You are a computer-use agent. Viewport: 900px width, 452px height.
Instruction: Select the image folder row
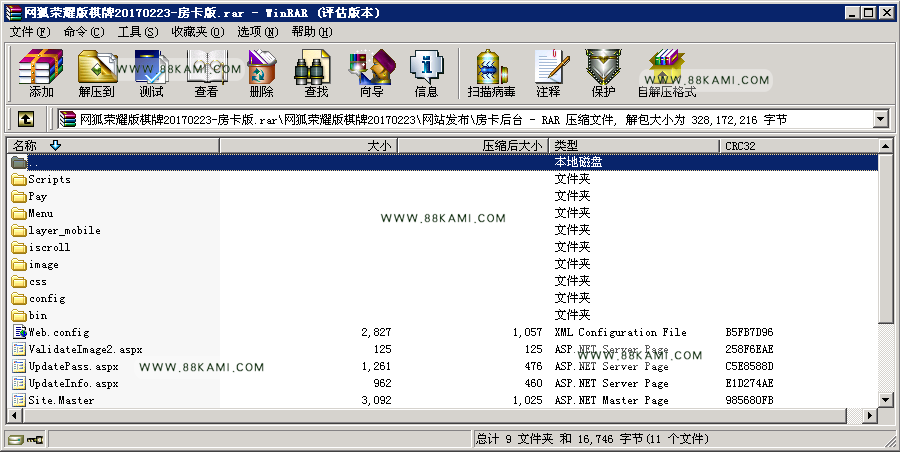point(443,264)
